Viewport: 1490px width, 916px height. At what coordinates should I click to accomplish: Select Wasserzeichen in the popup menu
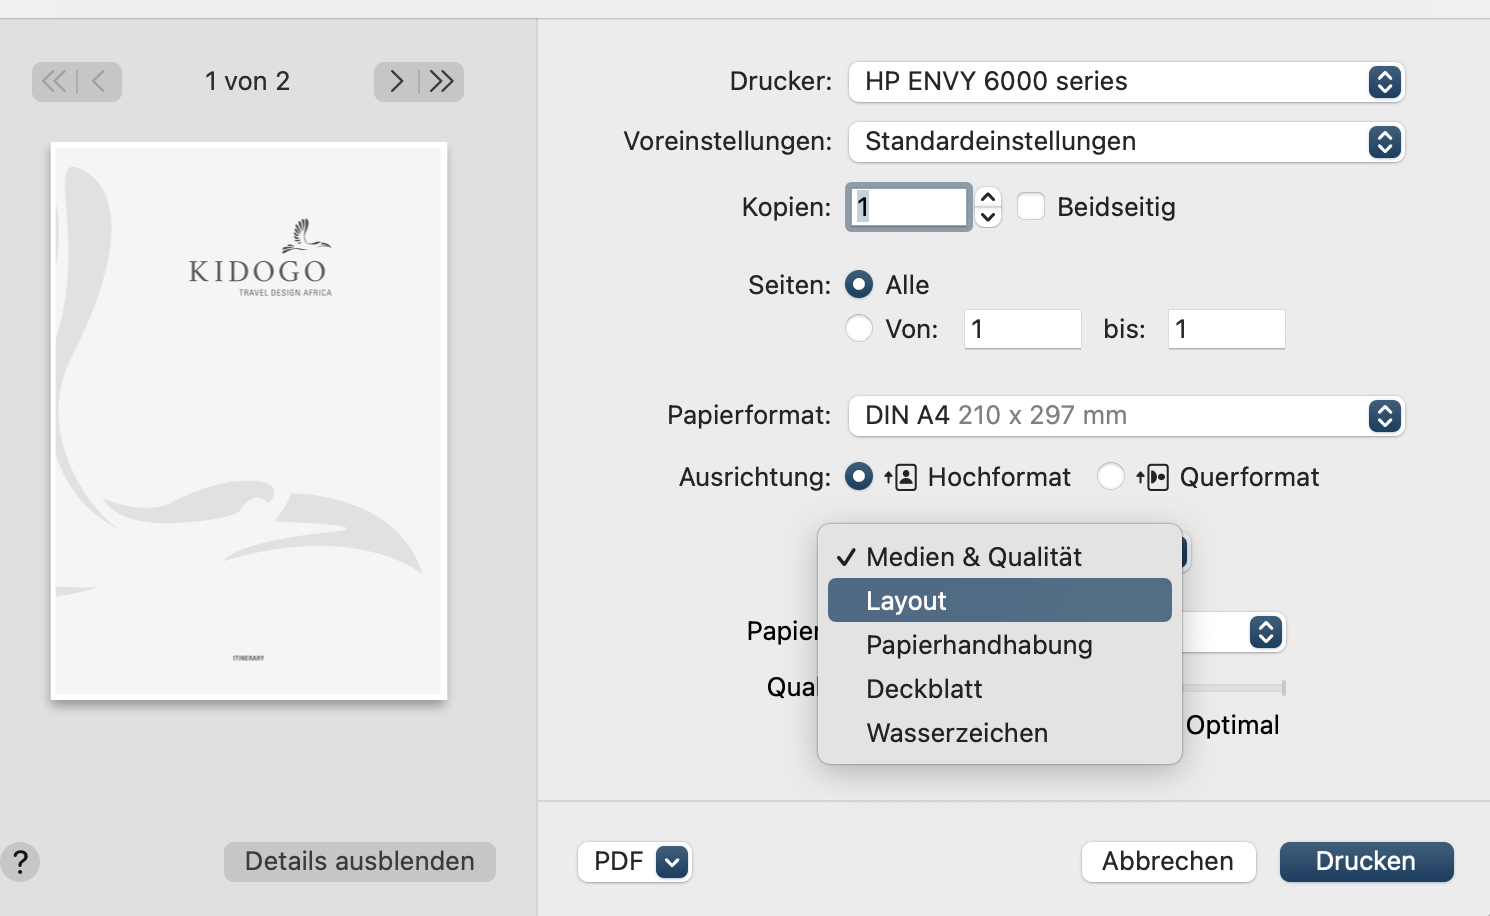coord(957,733)
